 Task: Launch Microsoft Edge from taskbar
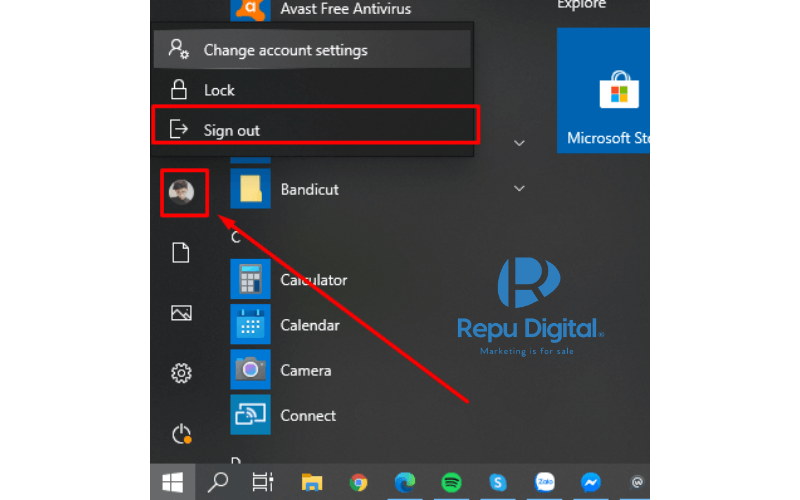tap(405, 482)
